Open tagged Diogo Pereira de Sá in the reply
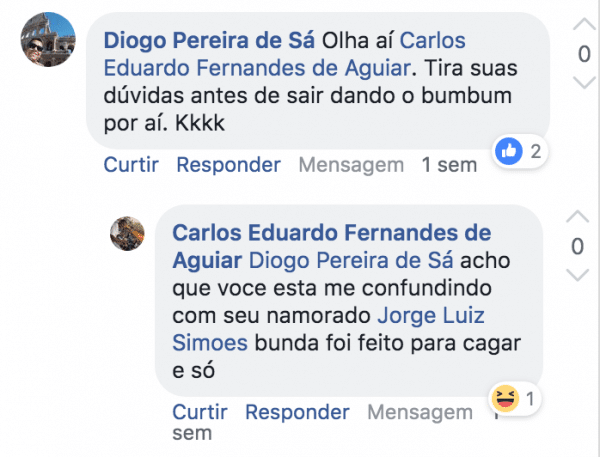This screenshot has height=457, width=600. pyautogui.click(x=351, y=261)
